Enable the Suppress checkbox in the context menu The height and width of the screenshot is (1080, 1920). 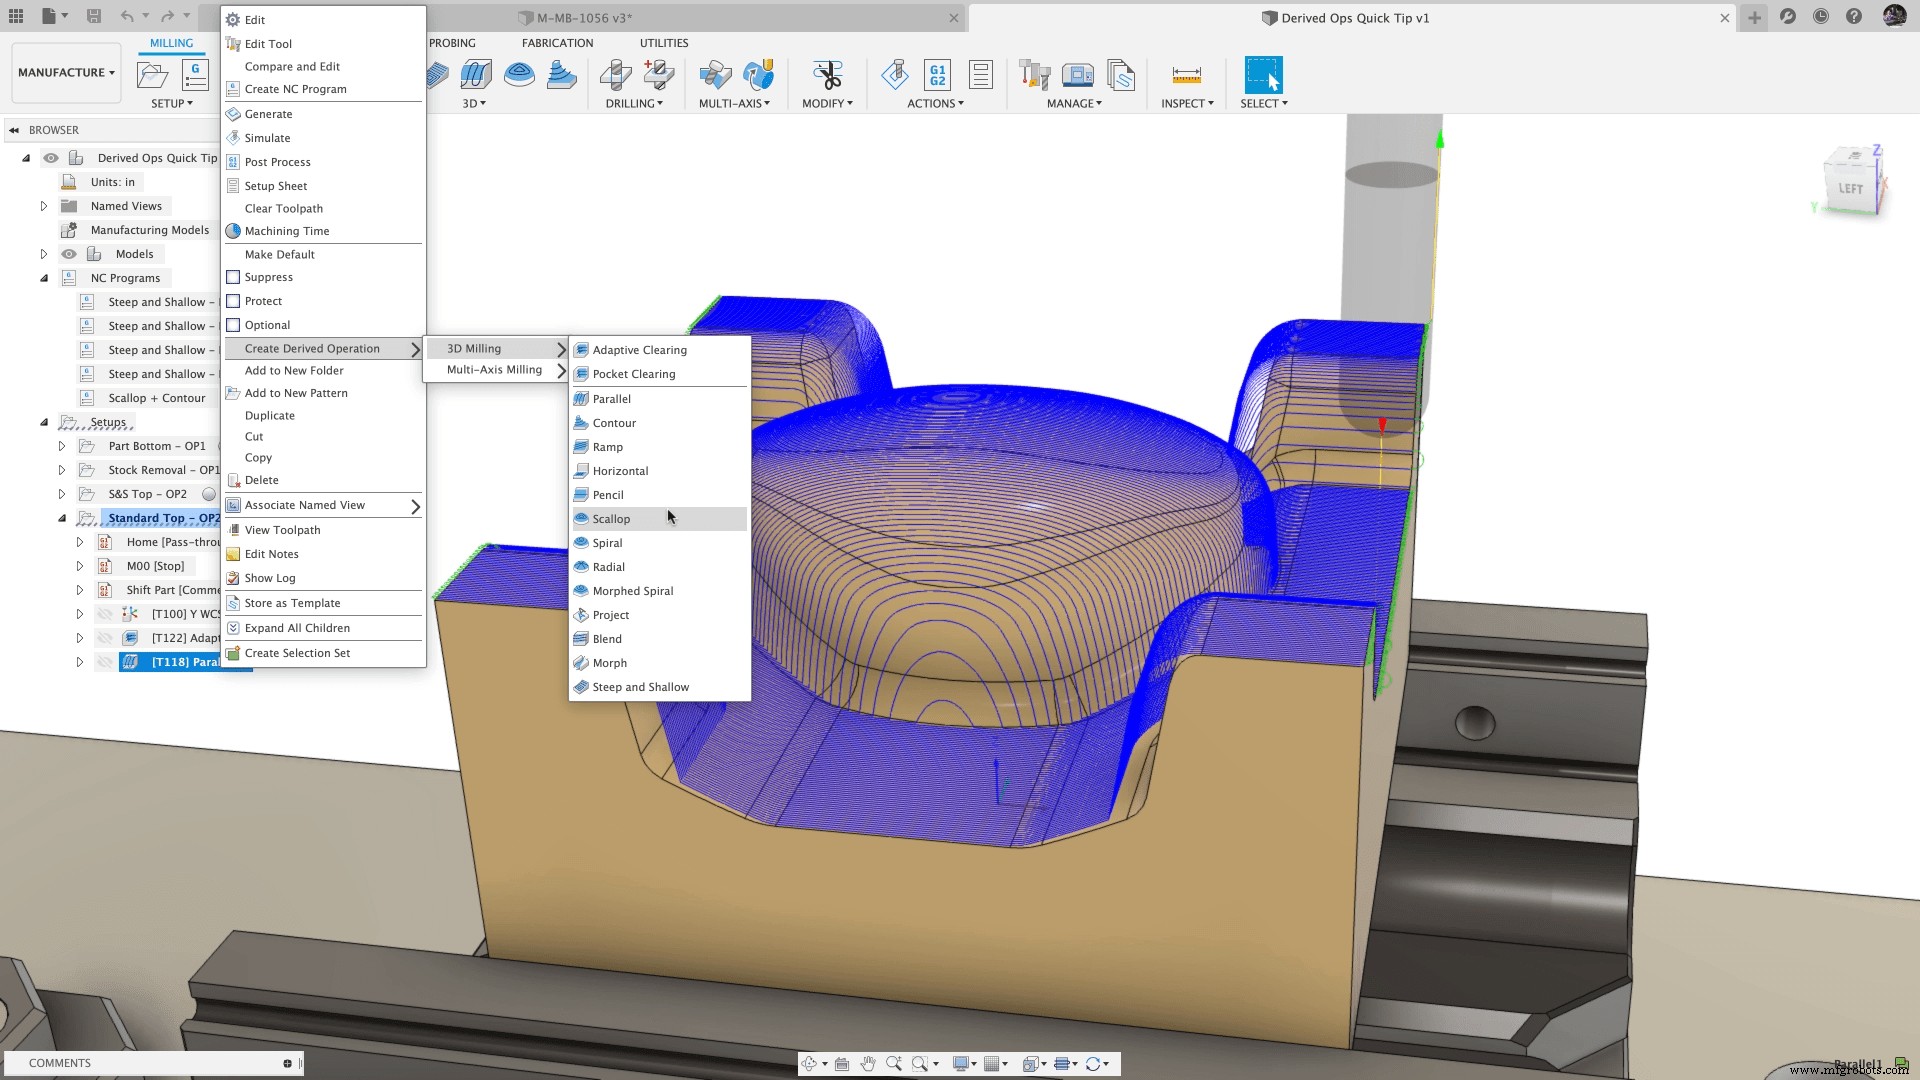tap(232, 277)
